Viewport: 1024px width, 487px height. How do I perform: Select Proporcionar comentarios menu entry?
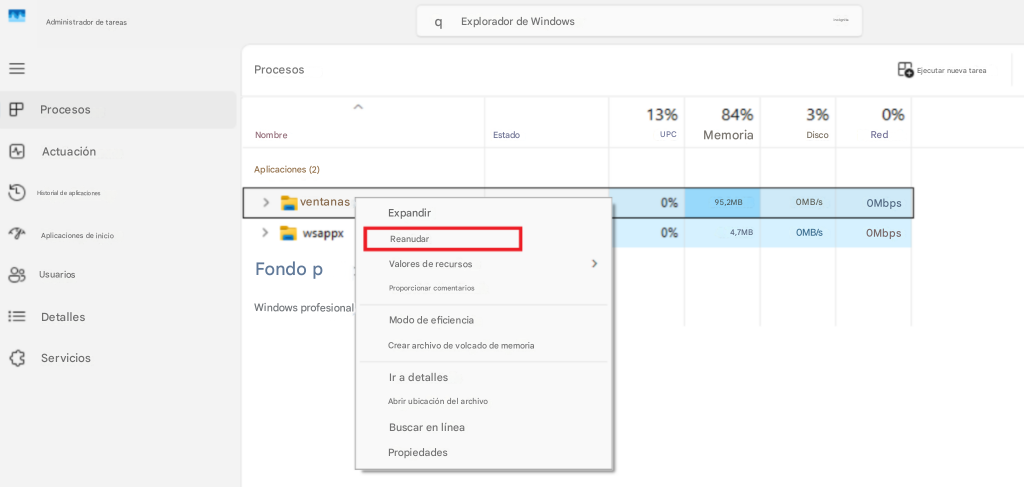[x=431, y=288]
